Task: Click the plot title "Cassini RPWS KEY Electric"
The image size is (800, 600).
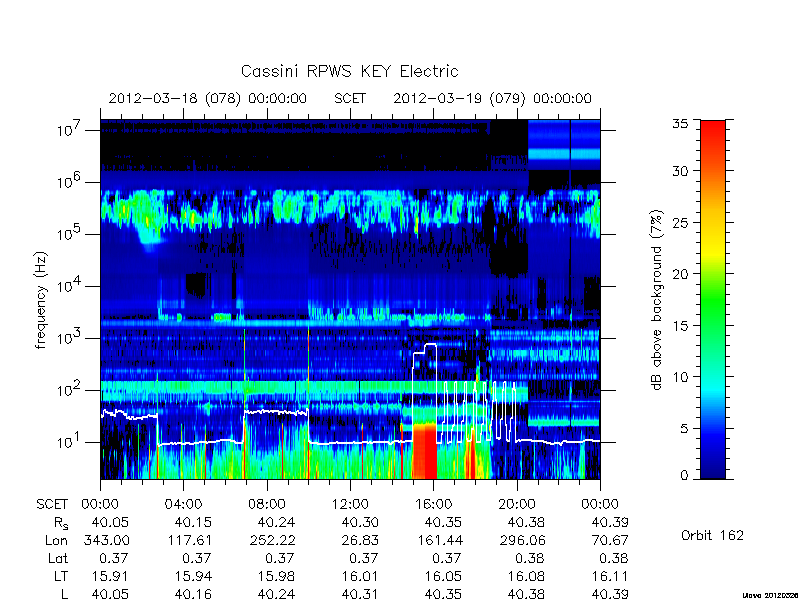Action: point(349,71)
